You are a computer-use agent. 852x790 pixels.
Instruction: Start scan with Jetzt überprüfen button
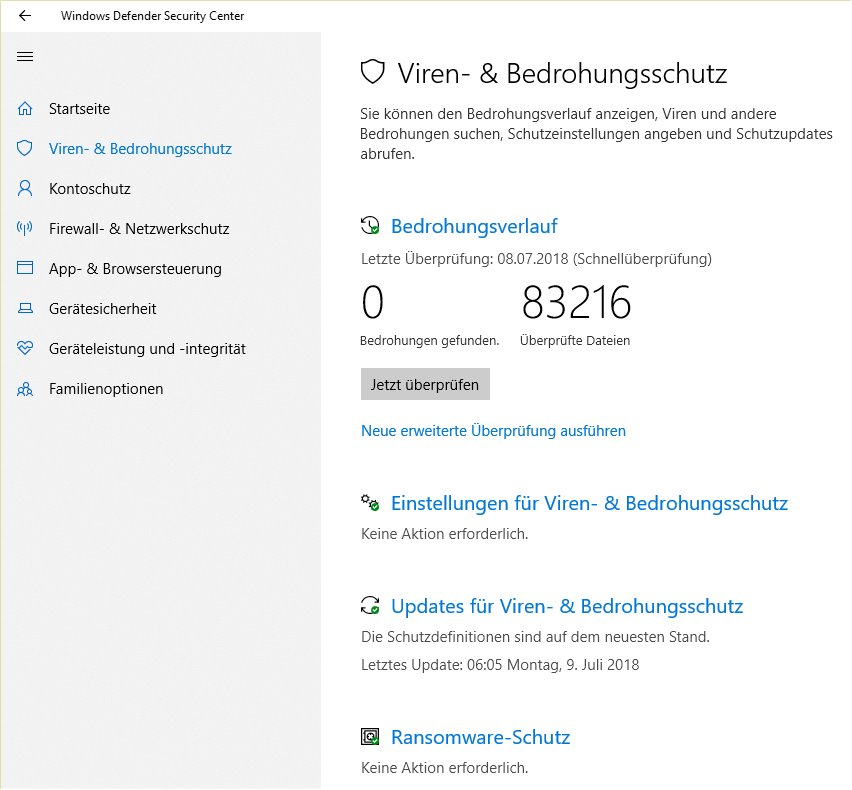[x=425, y=384]
